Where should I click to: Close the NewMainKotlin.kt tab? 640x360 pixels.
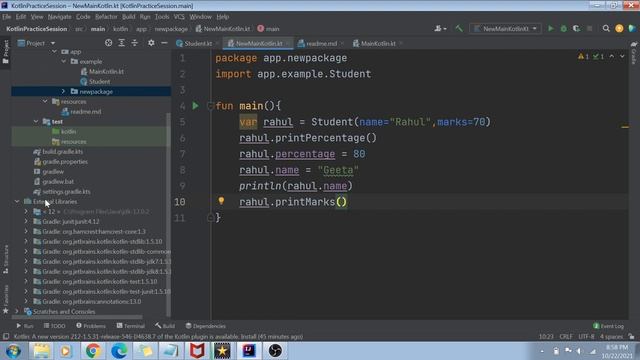click(x=288, y=43)
